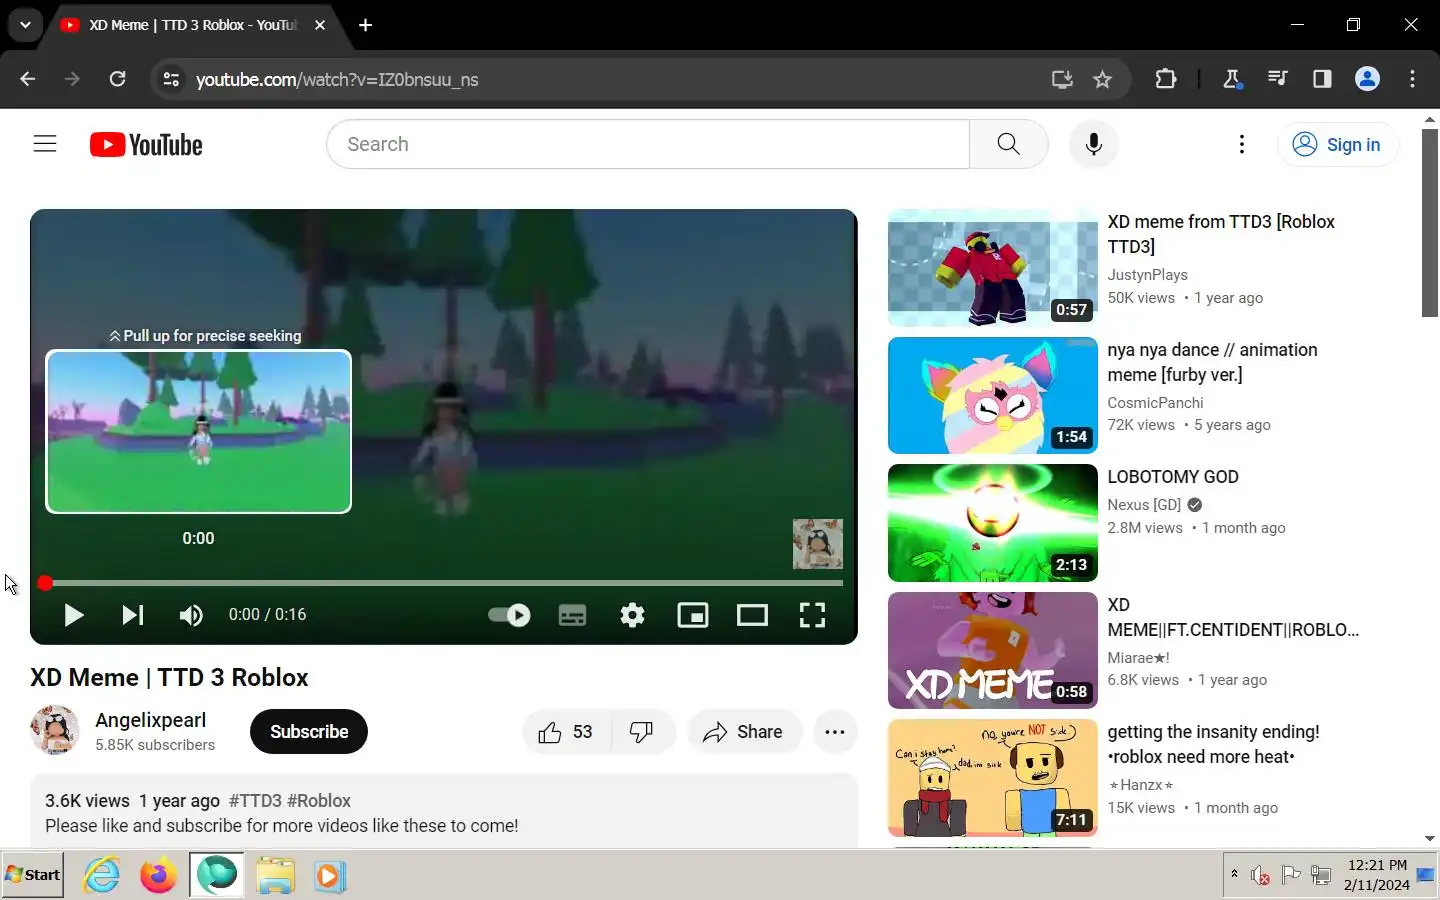Click the #Roblox hashtag
The image size is (1440, 900).
coord(319,801)
